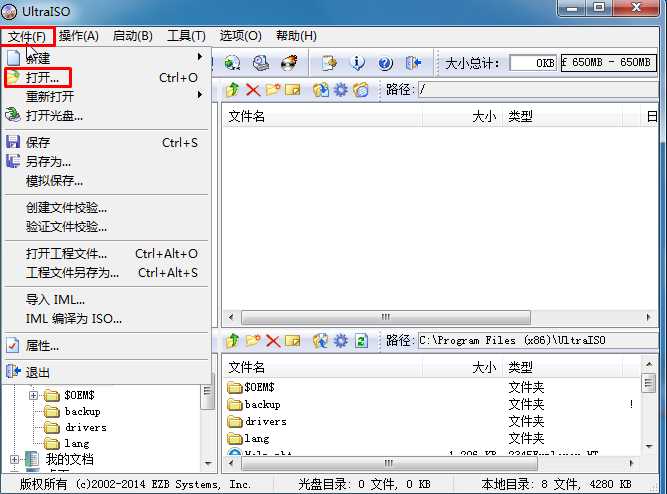Click the local path input field
Screen dimensions: 667x494
click(x=535, y=341)
